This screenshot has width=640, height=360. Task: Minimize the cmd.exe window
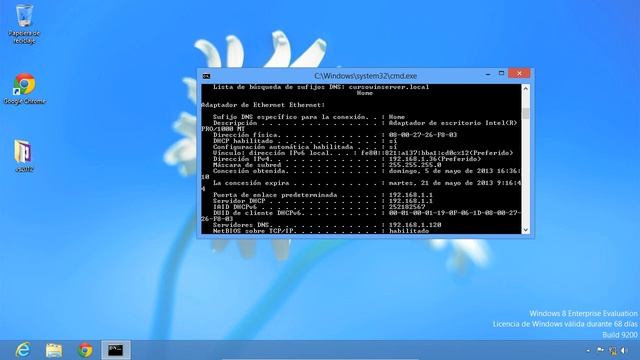point(488,74)
